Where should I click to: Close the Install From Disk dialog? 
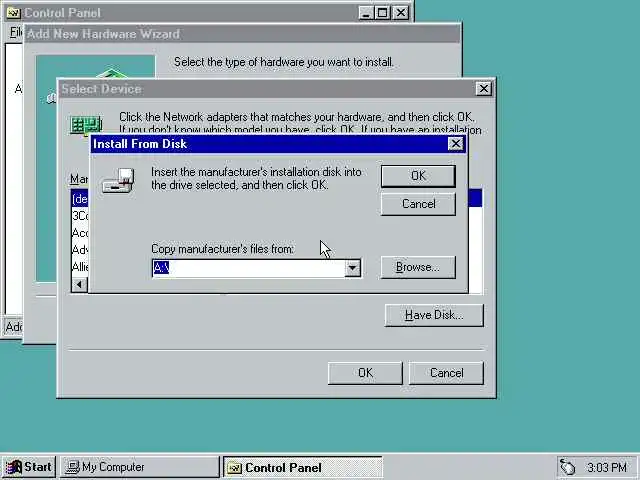coord(456,144)
